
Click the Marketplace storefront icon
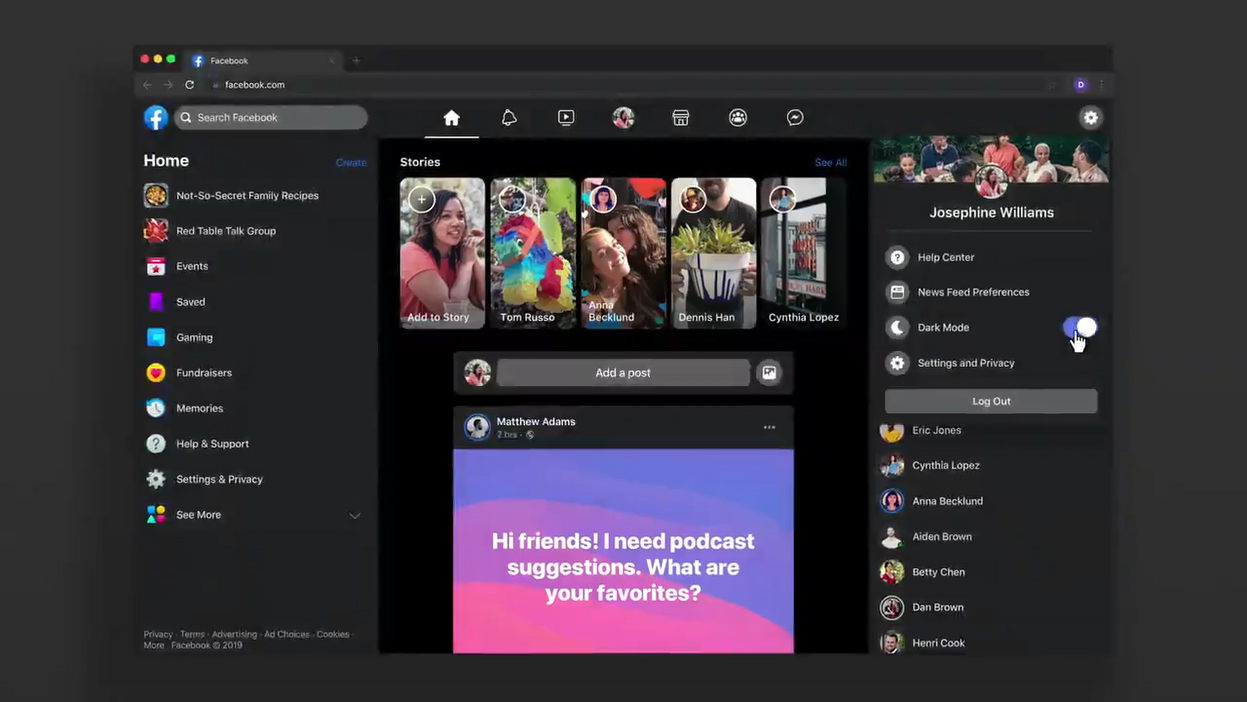pyautogui.click(x=680, y=117)
